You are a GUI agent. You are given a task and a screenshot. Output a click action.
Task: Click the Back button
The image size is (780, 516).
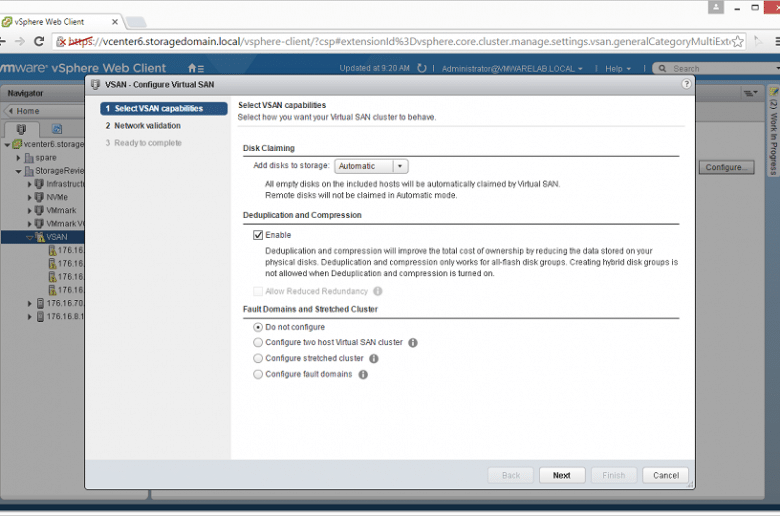[x=511, y=475]
